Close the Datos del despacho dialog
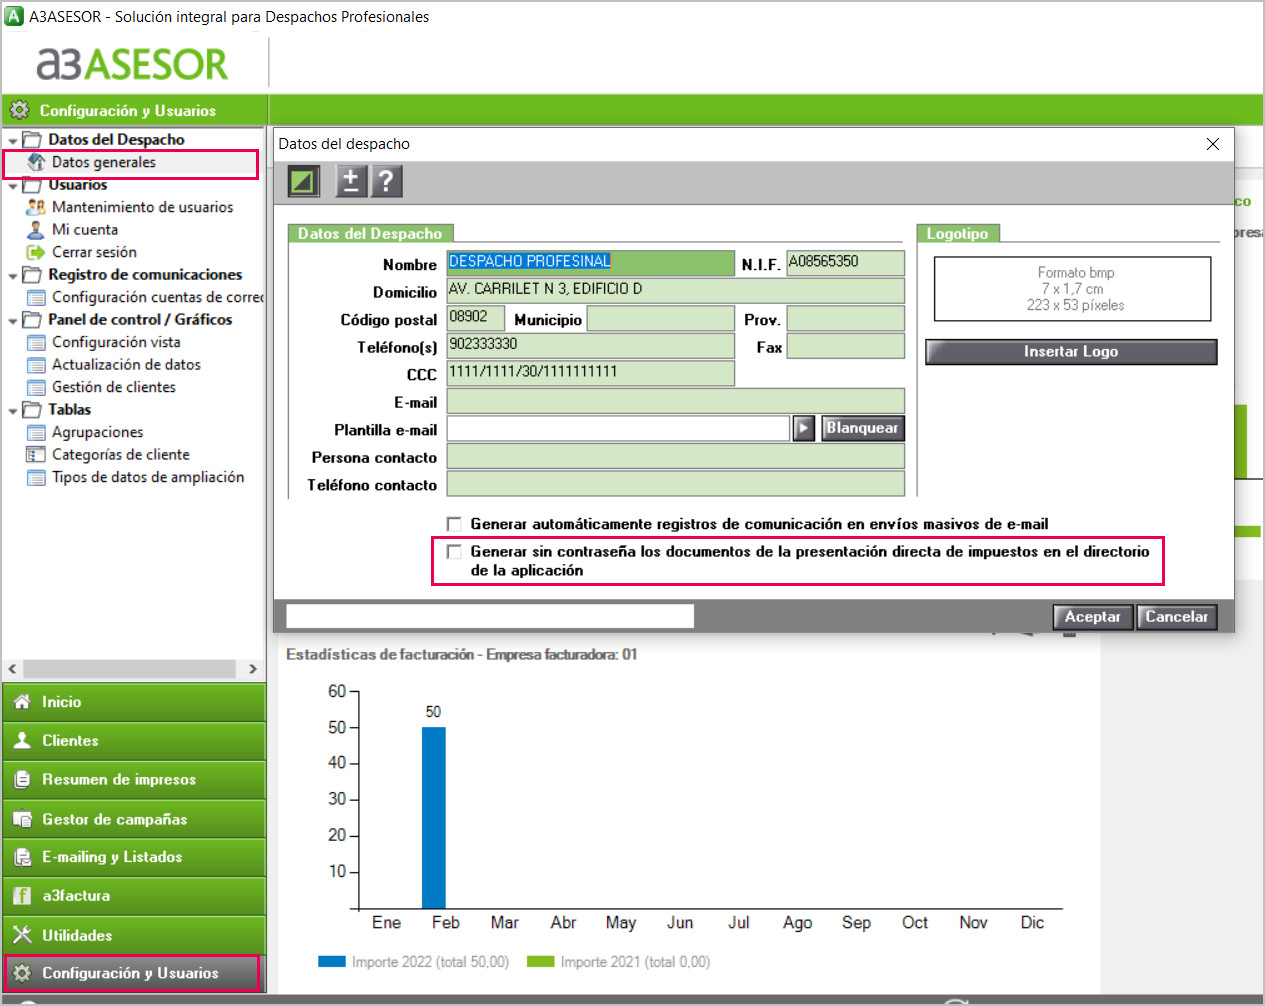The width and height of the screenshot is (1265, 1006). click(1213, 144)
